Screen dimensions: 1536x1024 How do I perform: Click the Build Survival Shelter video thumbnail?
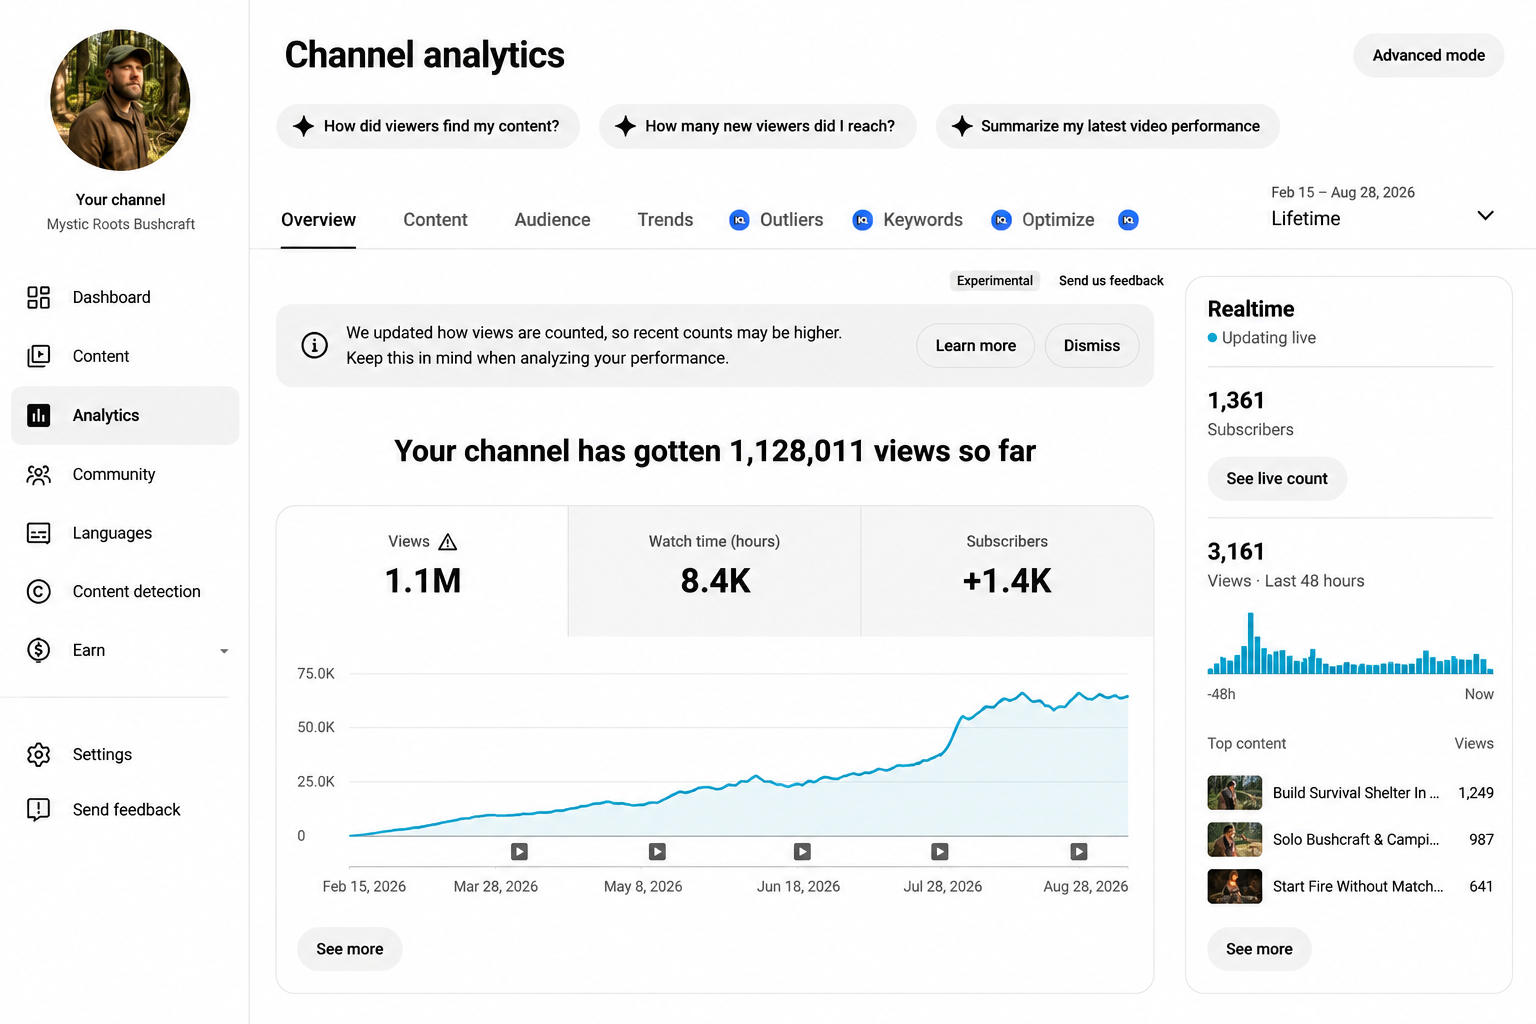(x=1234, y=793)
